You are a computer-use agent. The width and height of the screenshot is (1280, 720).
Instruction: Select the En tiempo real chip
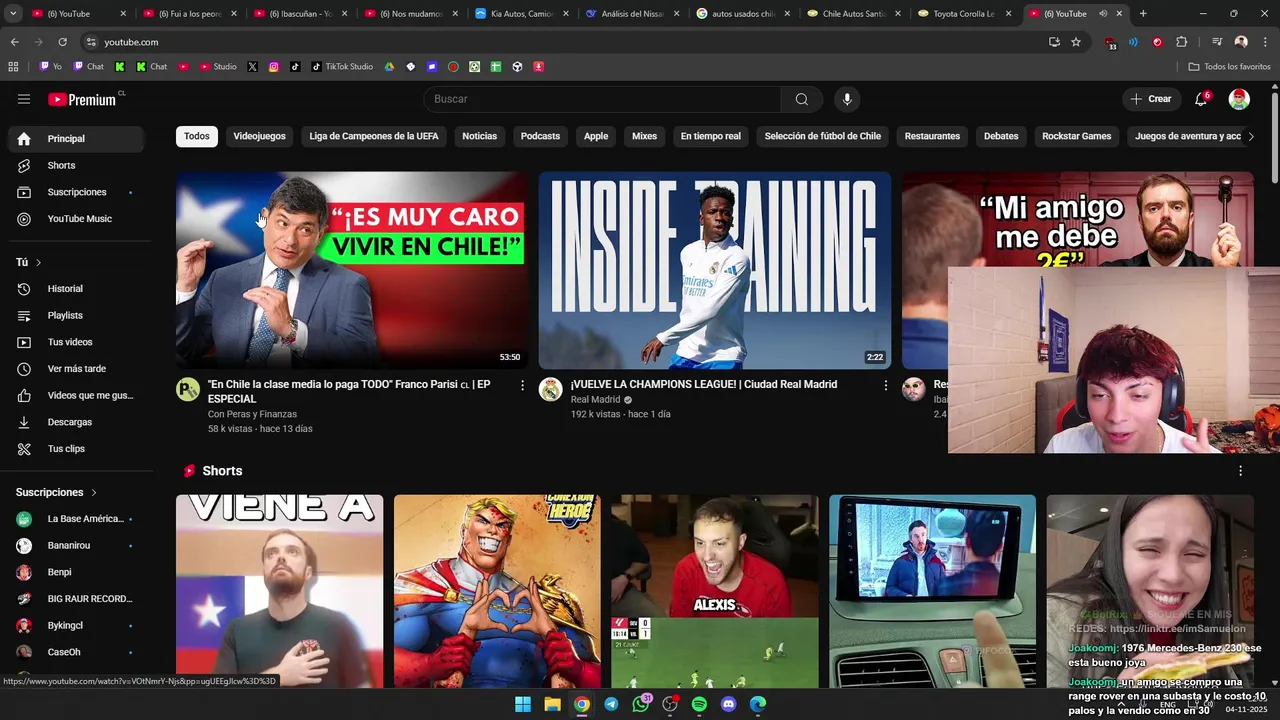click(711, 136)
